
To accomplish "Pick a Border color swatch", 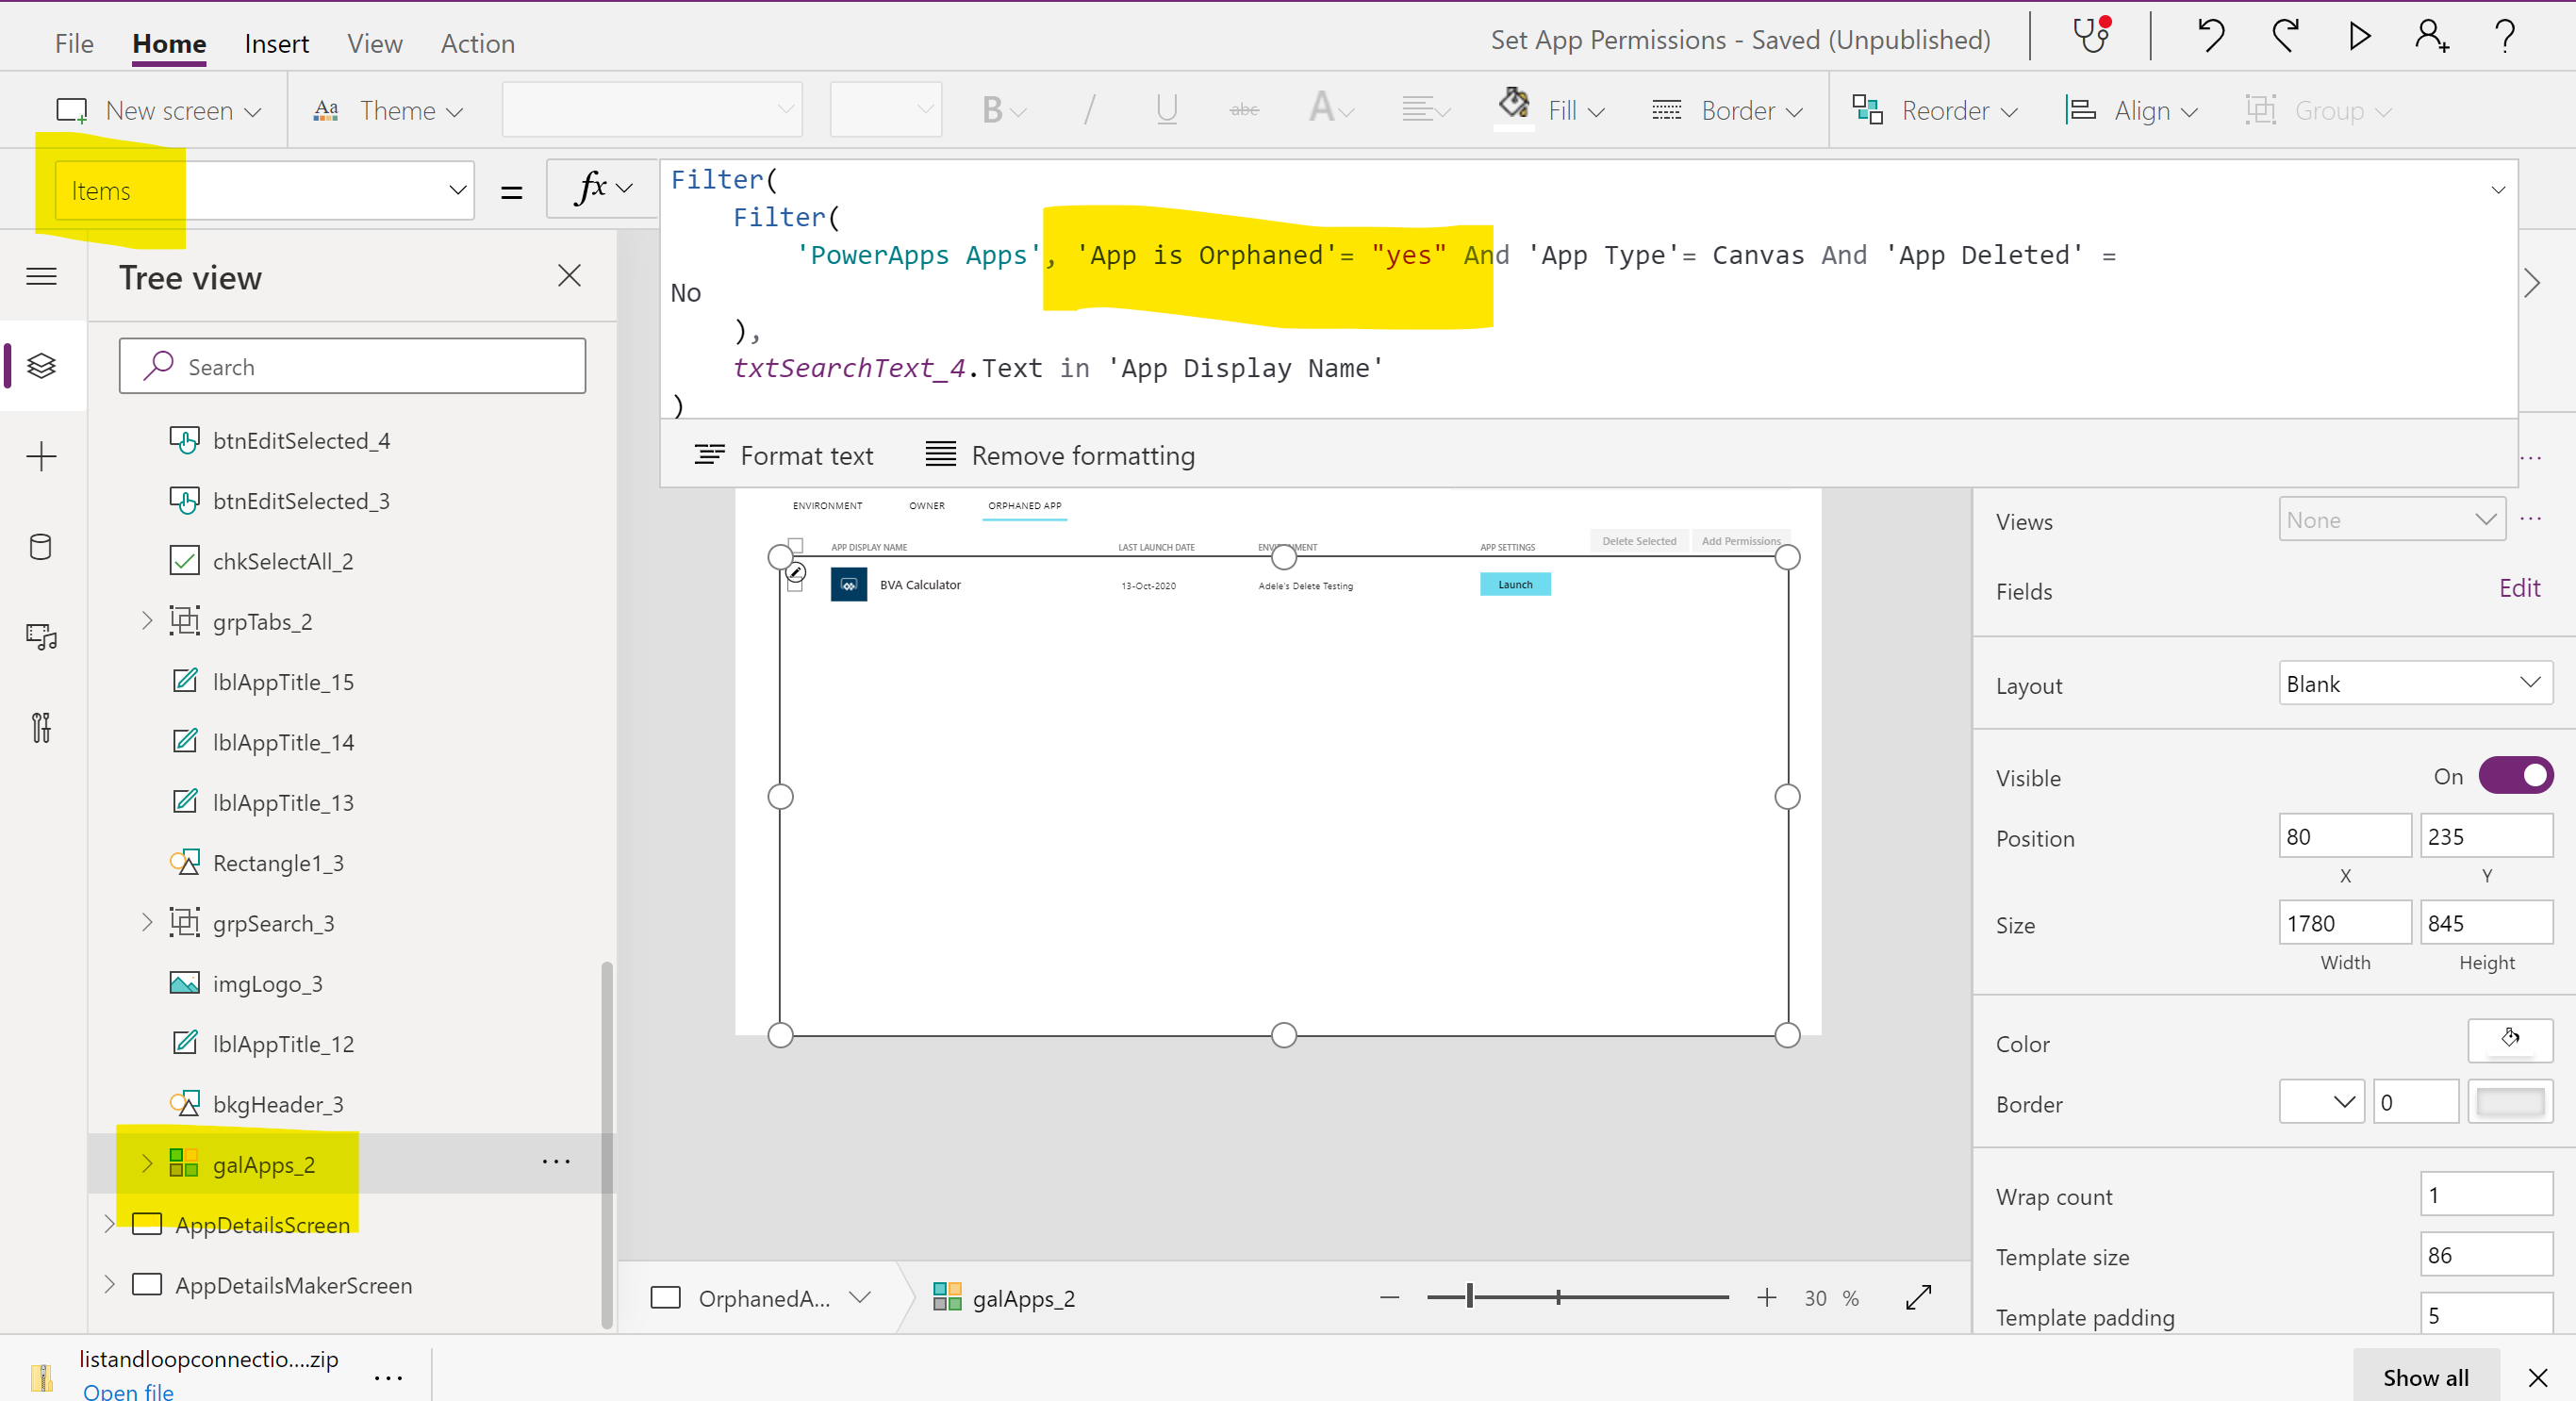I will pos(2512,1101).
